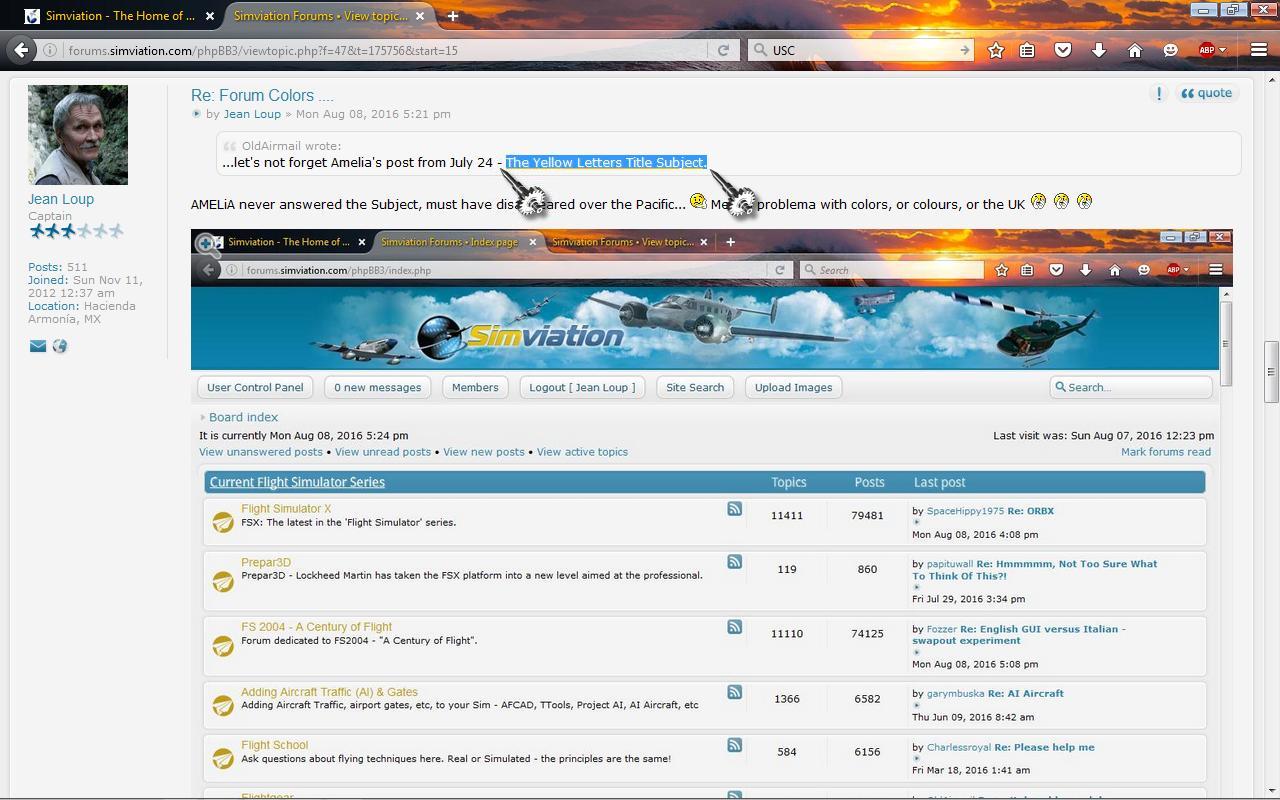The height and width of the screenshot is (800, 1280).
Task: Go to the home page via house icon
Action: pos(1135,50)
